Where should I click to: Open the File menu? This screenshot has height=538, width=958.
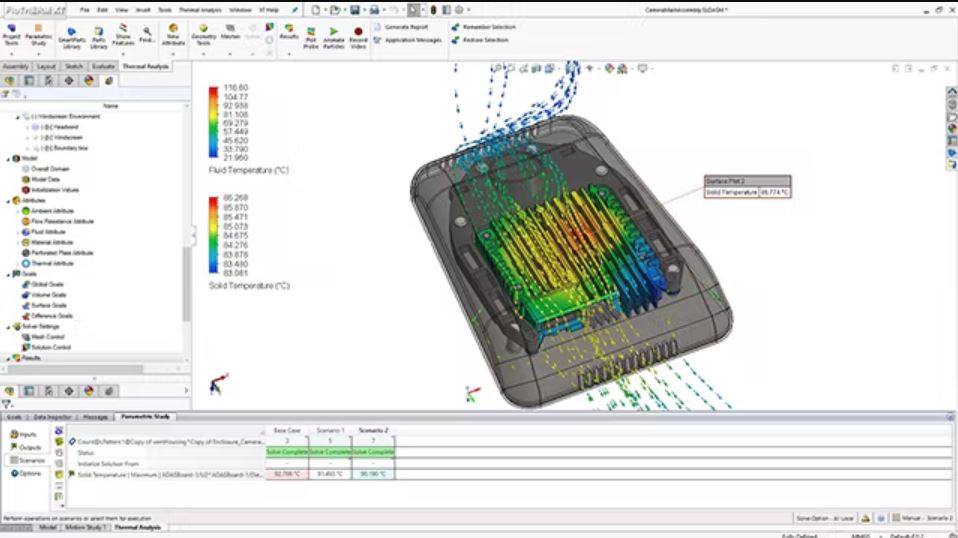tap(84, 10)
